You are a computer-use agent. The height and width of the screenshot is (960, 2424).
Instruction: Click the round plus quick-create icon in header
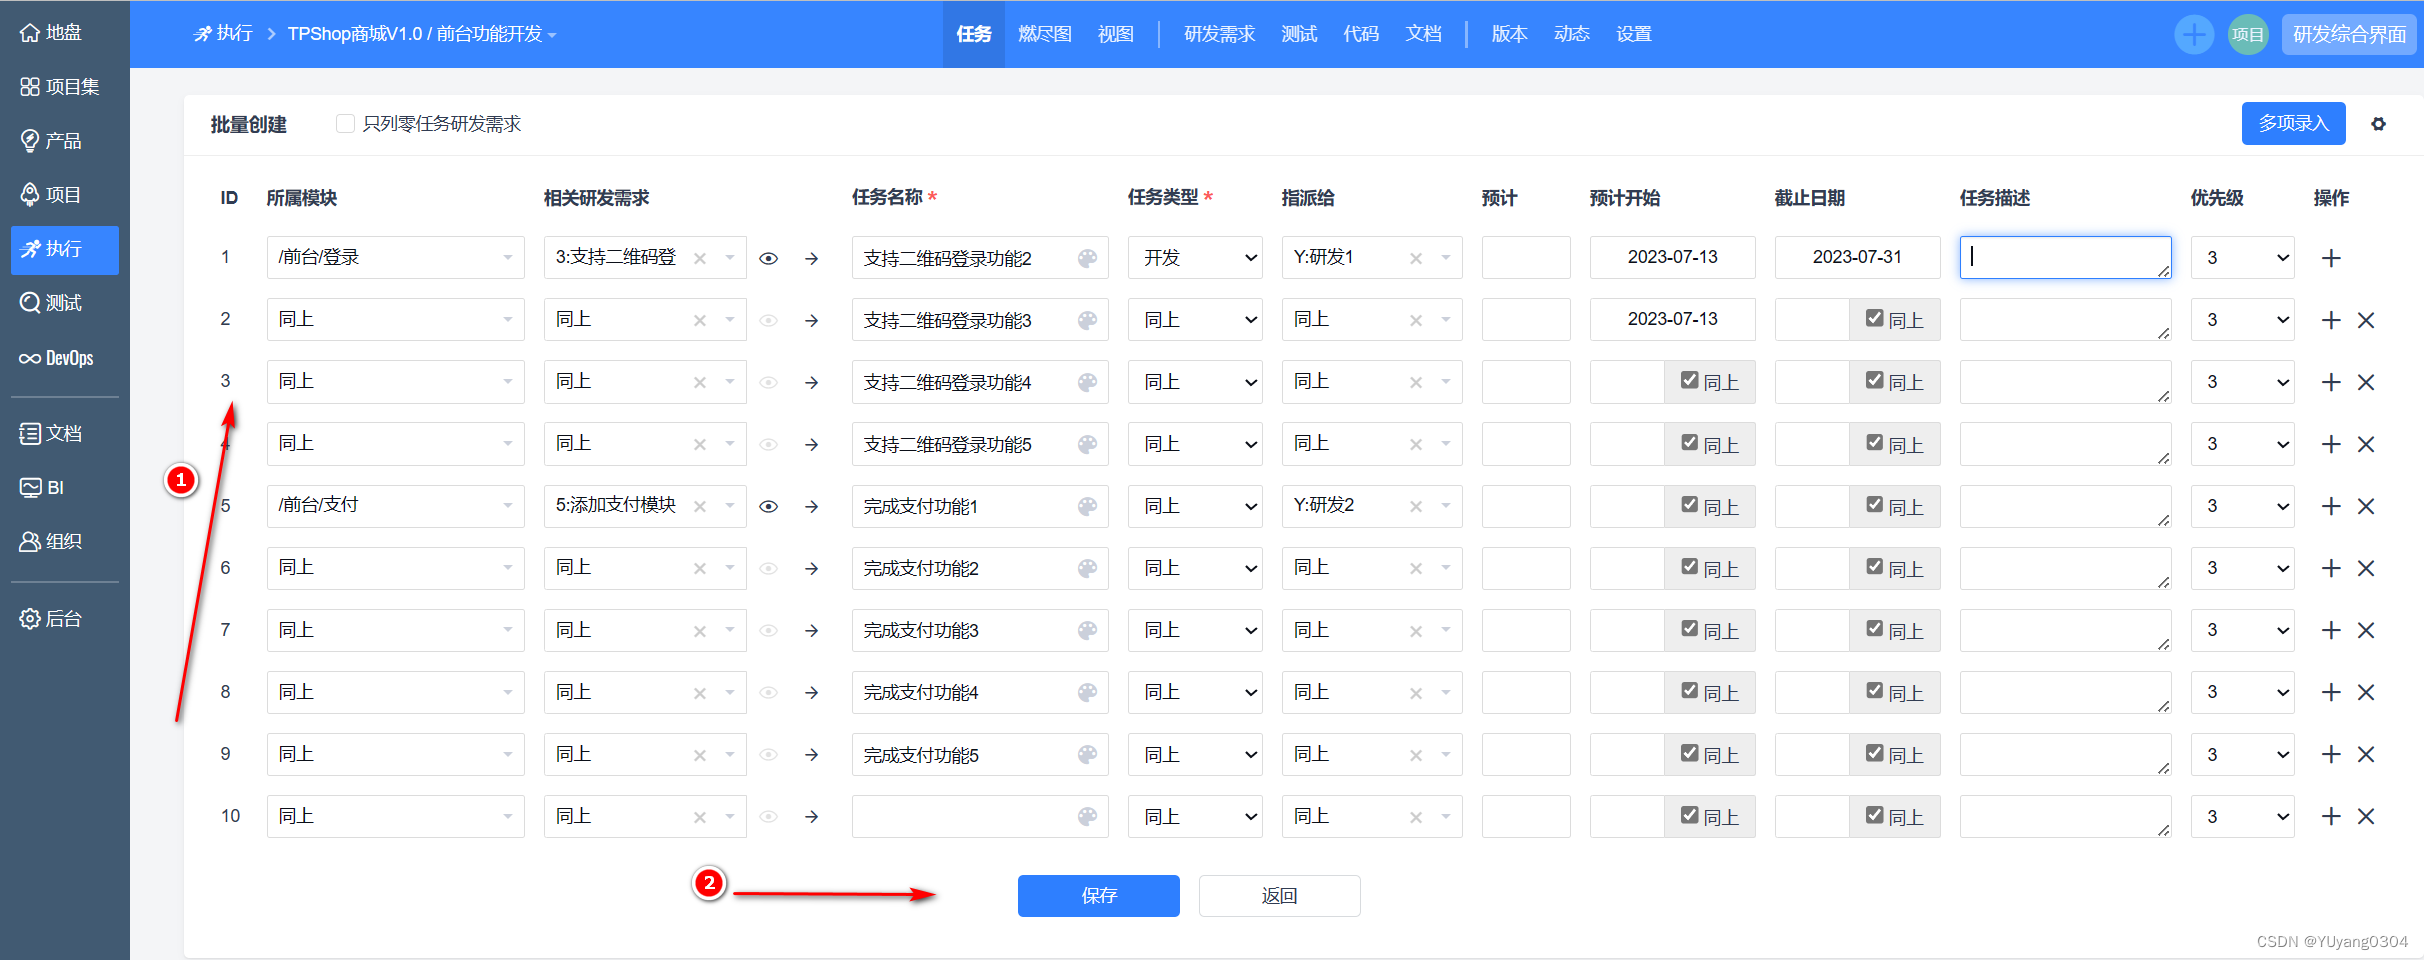(2194, 35)
